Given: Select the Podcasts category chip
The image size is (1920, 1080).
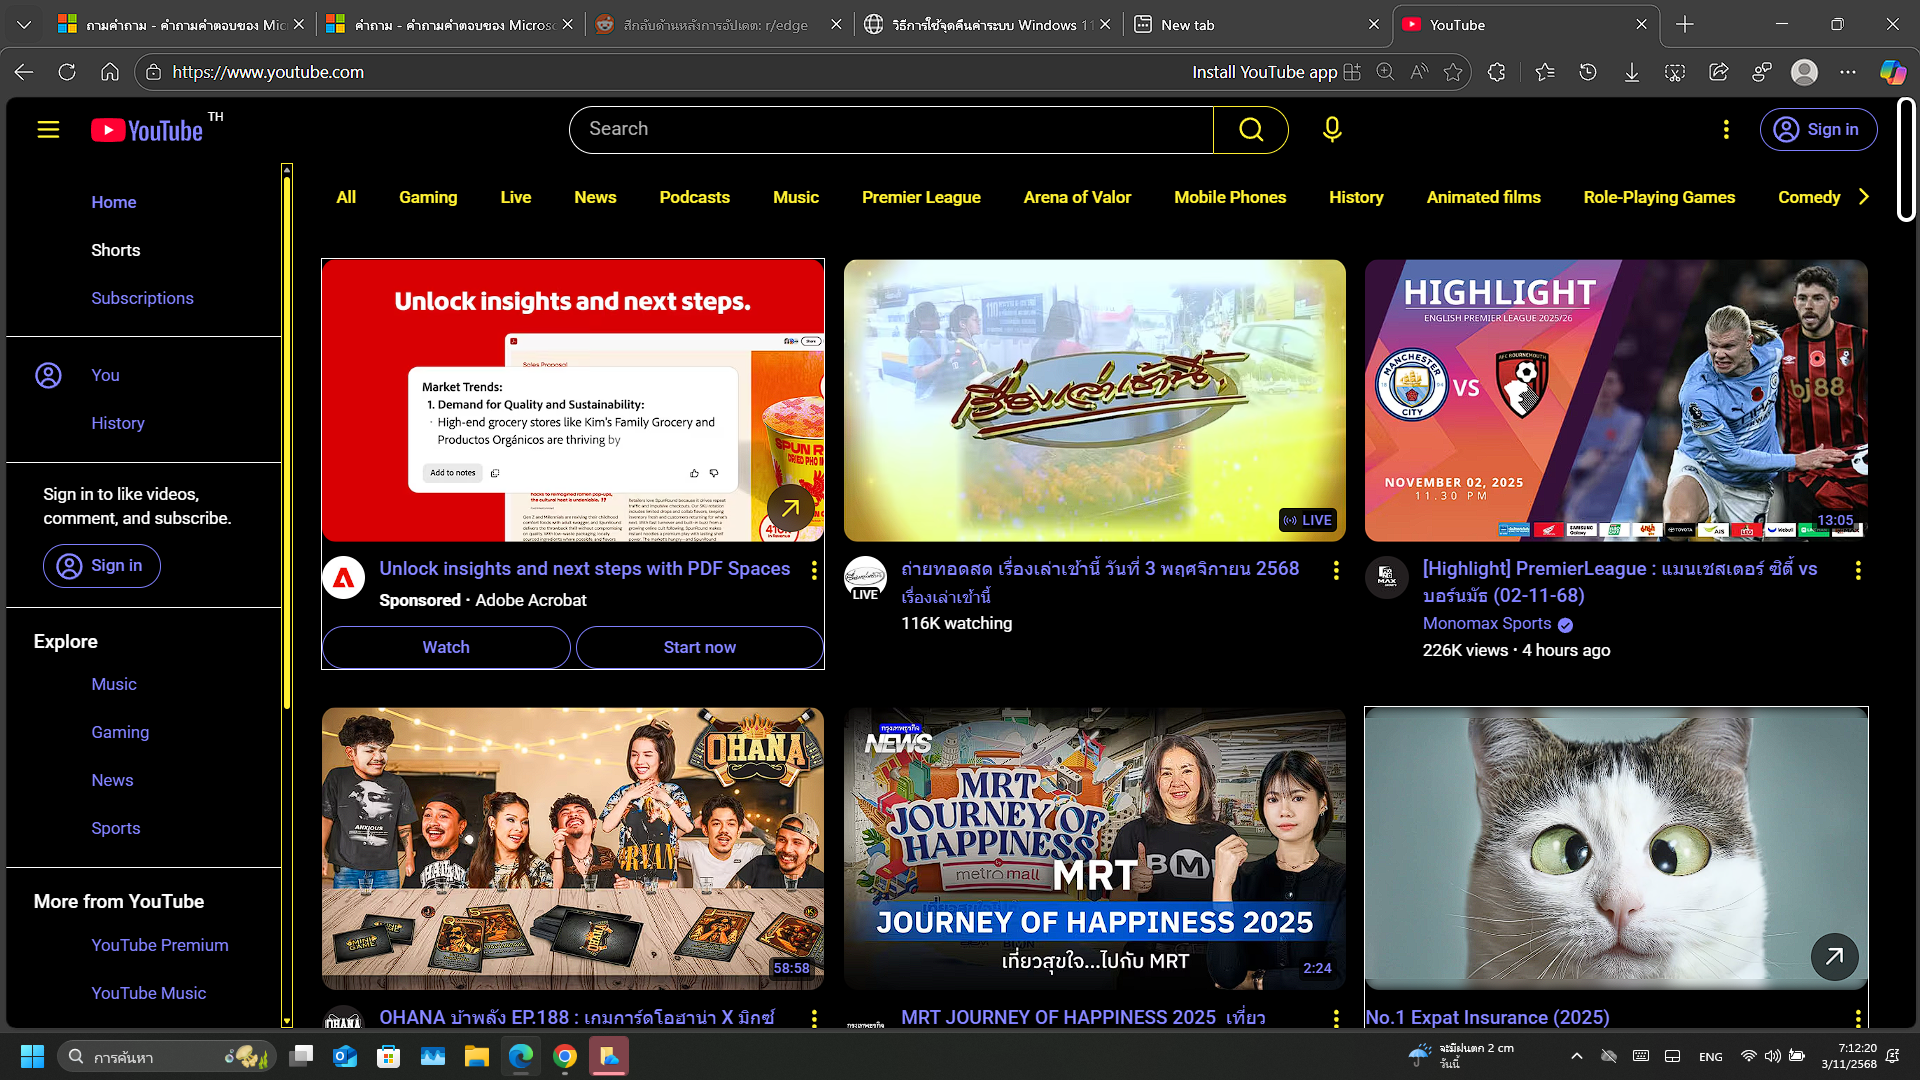Looking at the screenshot, I should (x=694, y=197).
